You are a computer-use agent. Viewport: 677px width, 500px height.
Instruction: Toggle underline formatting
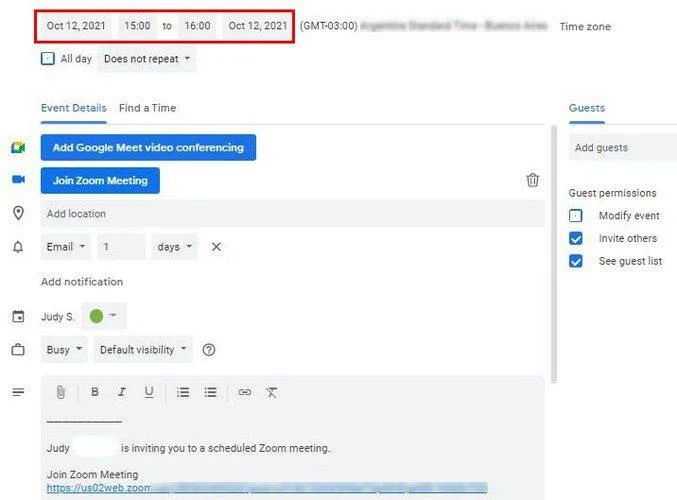pyautogui.click(x=149, y=392)
